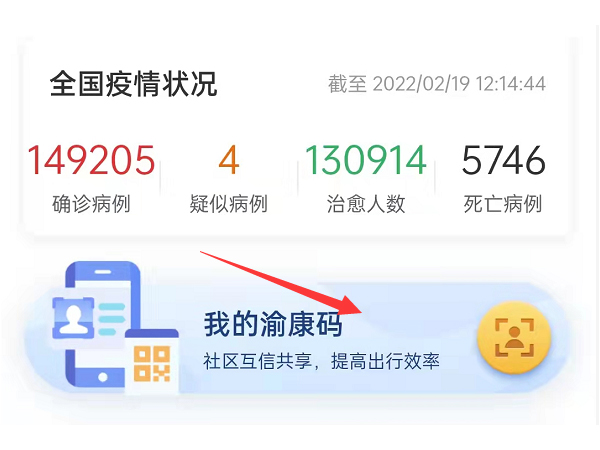This screenshot has height=450, width=600.
Task: Tap the timestamp 截至 2022/02/19 12:14:44
Action: coord(437,84)
